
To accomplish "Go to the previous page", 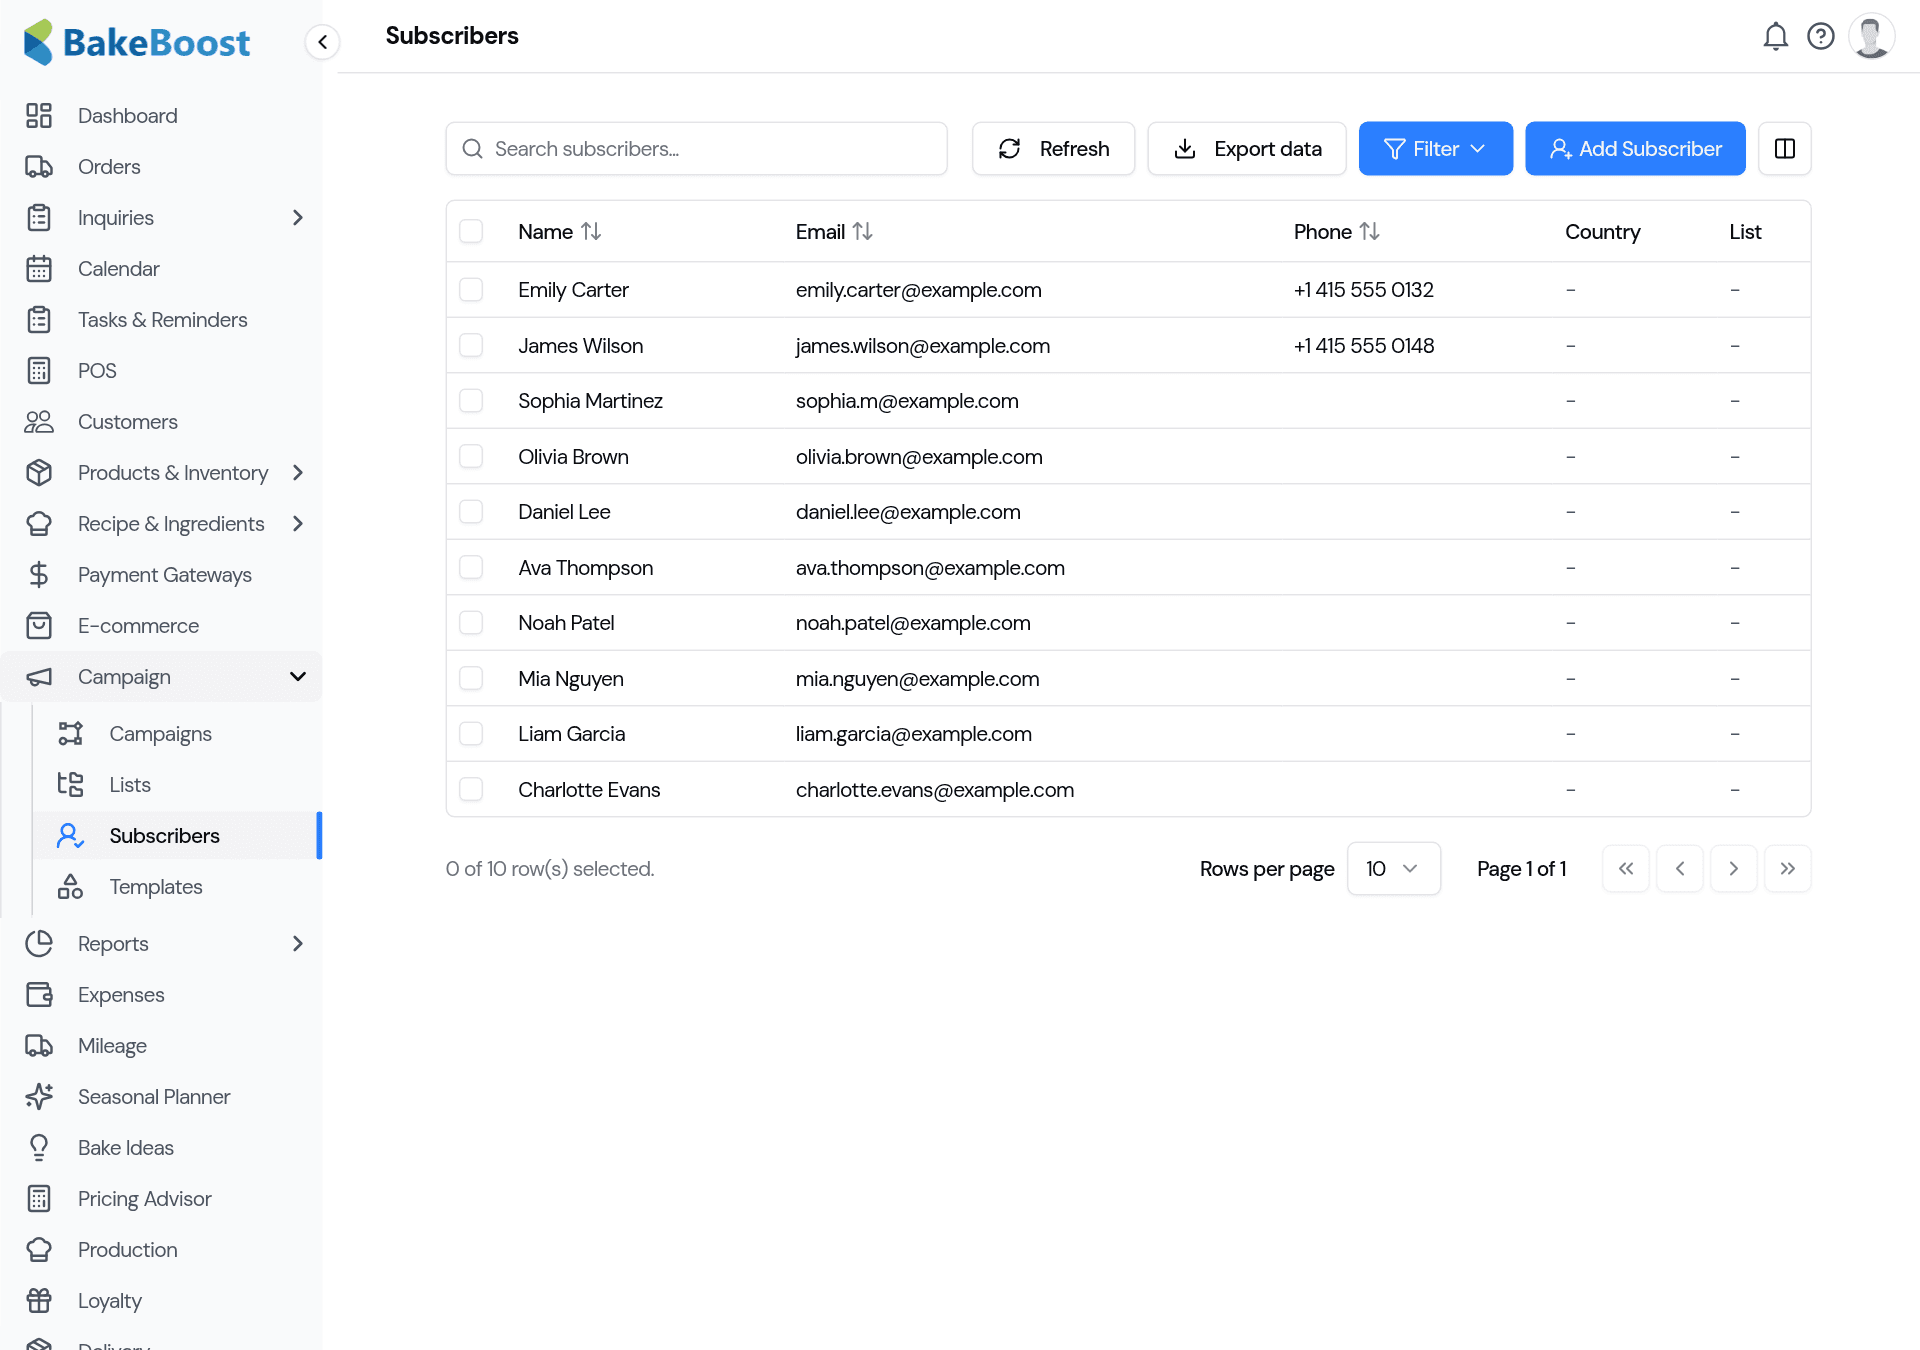I will point(1680,869).
